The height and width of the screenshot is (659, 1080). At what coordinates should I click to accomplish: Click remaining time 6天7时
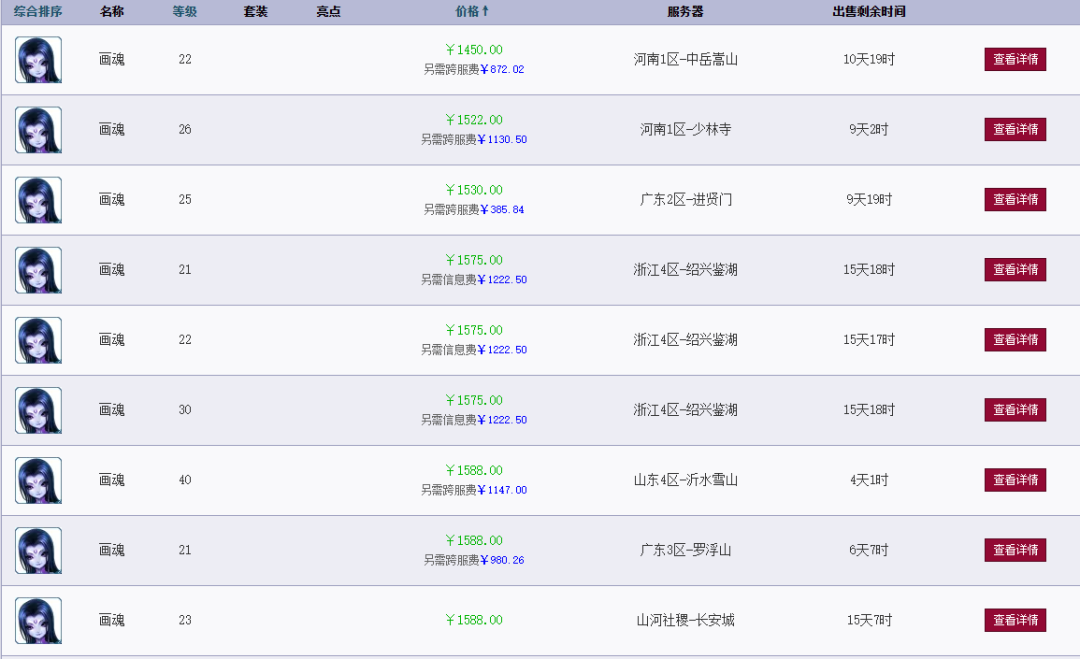coord(869,550)
